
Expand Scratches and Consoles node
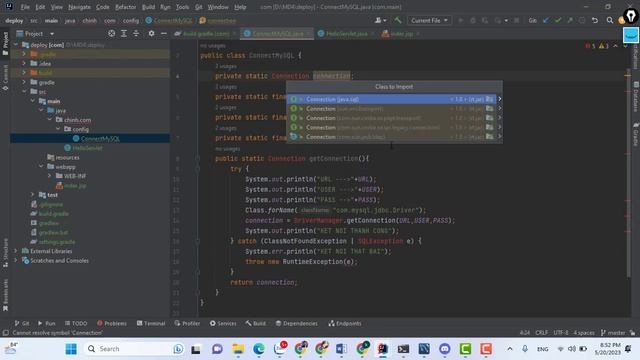pos(16,260)
